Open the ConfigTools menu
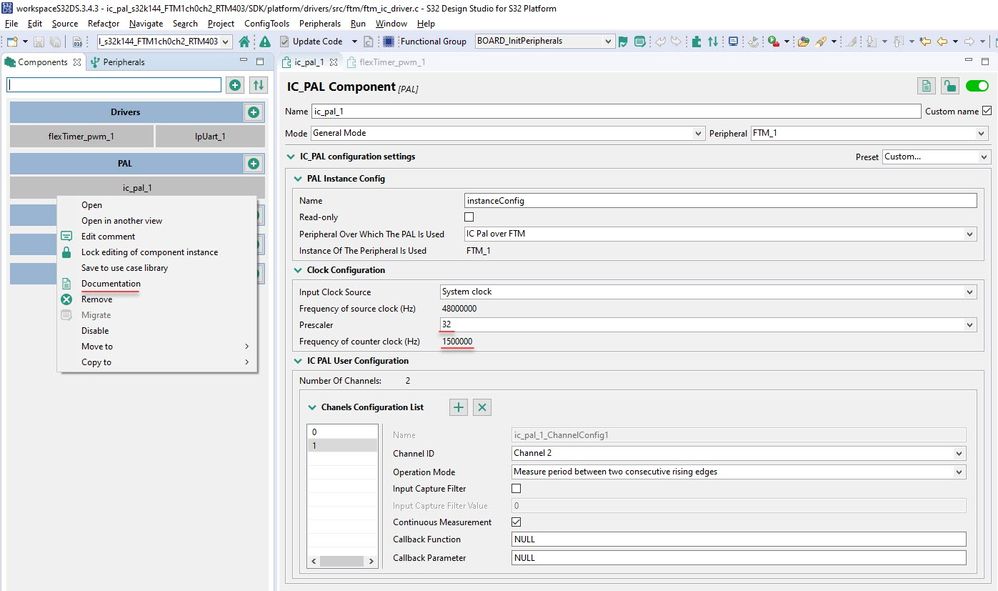998x591 pixels. point(267,24)
